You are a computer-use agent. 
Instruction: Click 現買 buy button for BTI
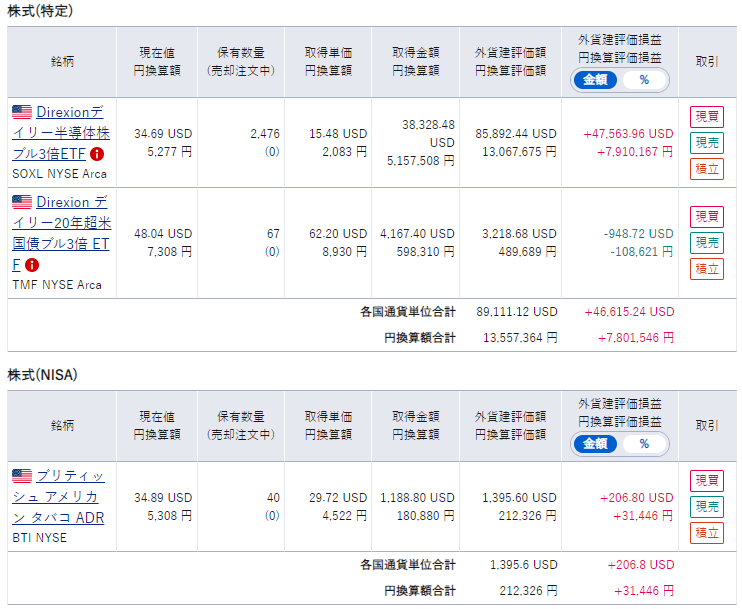(707, 481)
